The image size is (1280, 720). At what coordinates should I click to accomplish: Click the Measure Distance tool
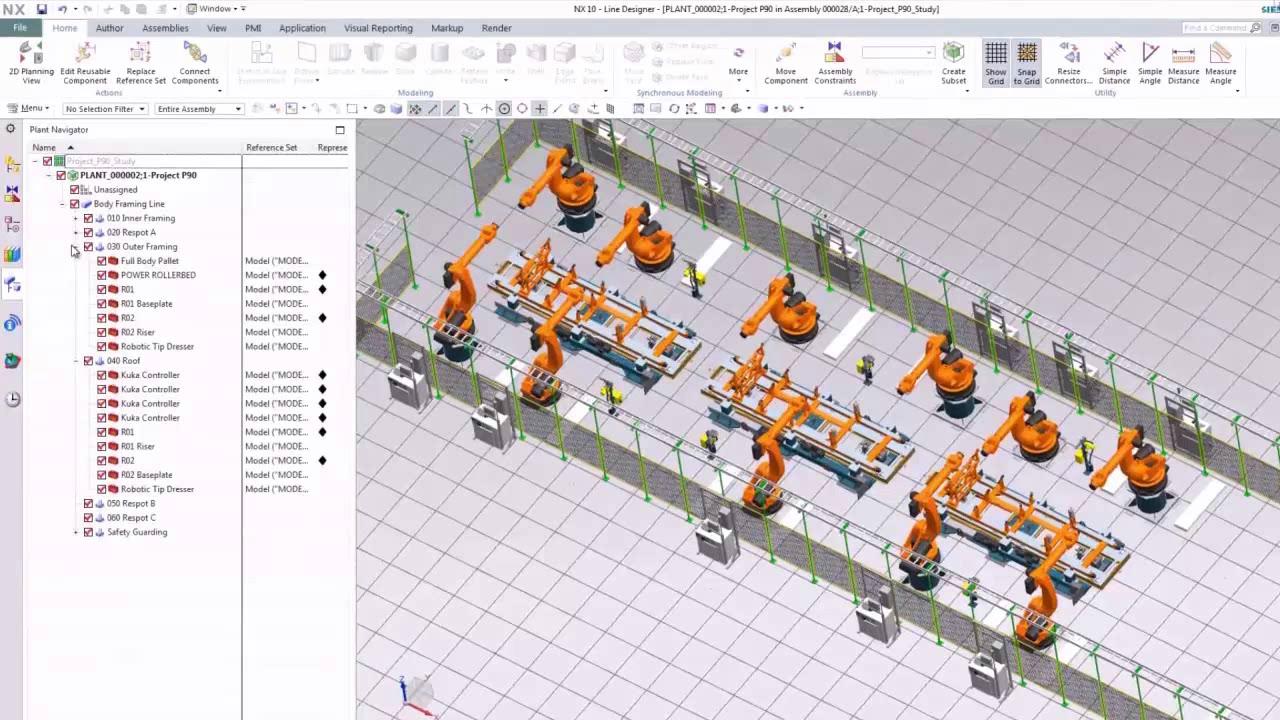[1183, 62]
